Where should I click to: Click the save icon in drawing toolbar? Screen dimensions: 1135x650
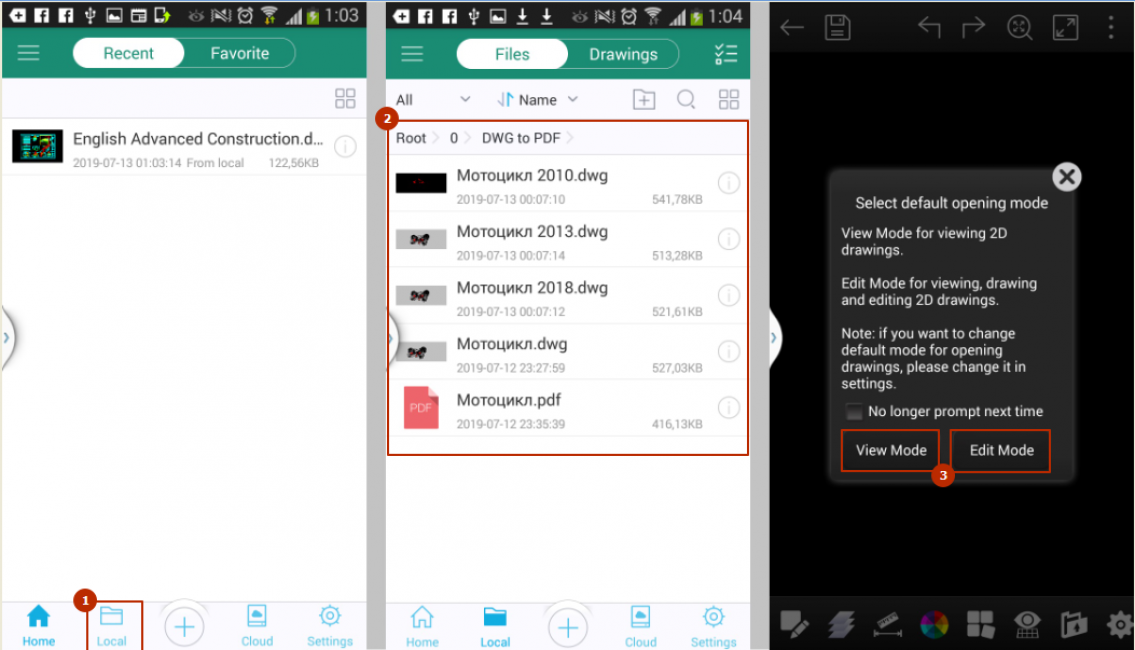tap(837, 27)
